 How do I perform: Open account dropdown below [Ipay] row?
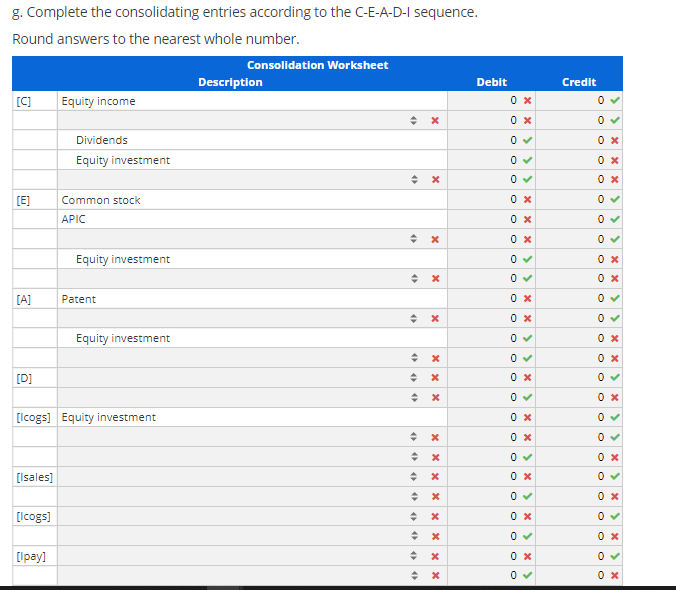click(x=252, y=575)
